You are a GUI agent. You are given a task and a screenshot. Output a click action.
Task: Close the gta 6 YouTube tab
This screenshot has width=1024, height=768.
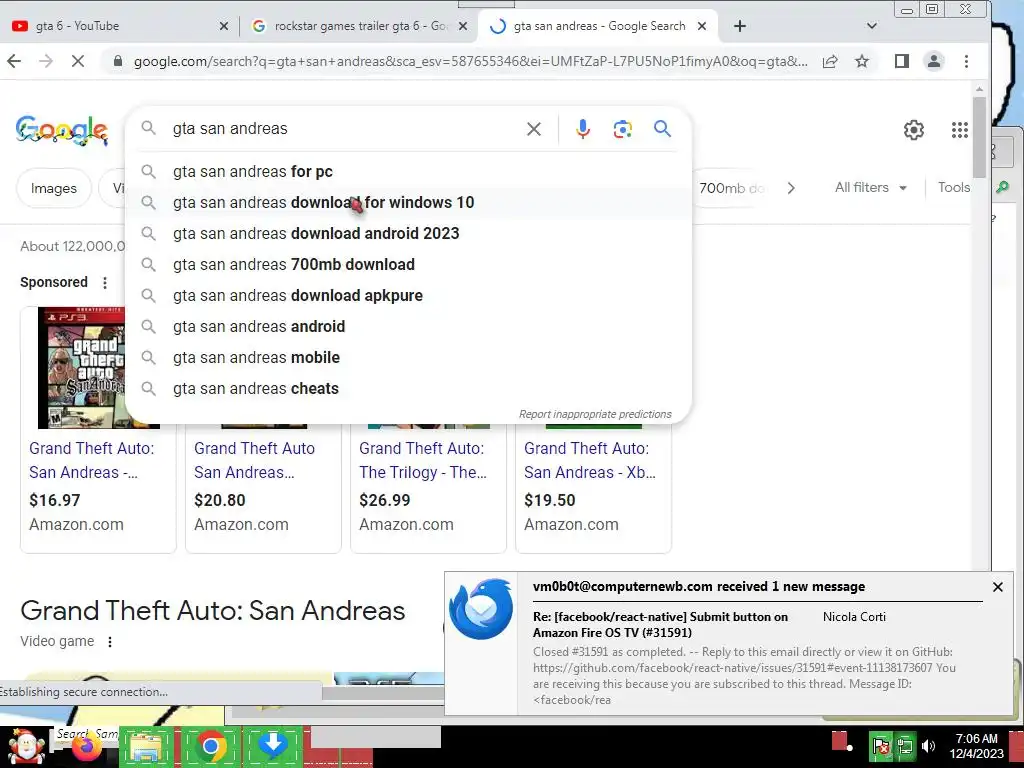pos(223,26)
